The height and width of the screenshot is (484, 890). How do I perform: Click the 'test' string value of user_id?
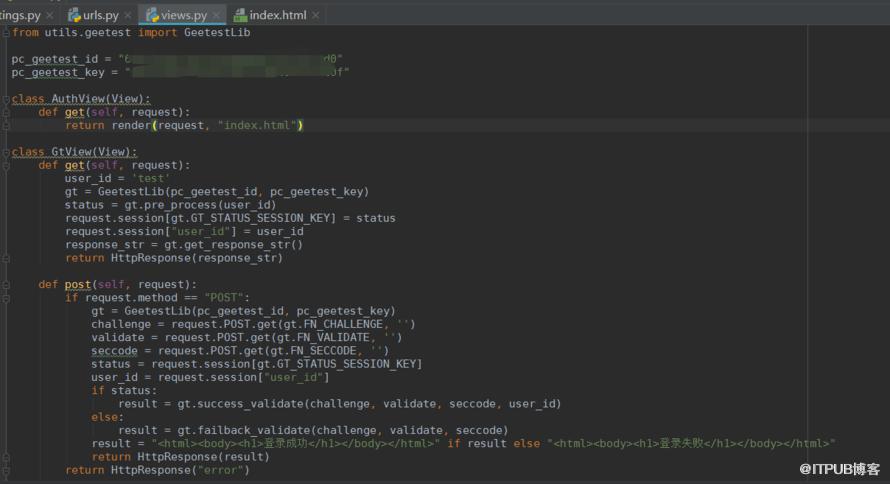point(150,179)
